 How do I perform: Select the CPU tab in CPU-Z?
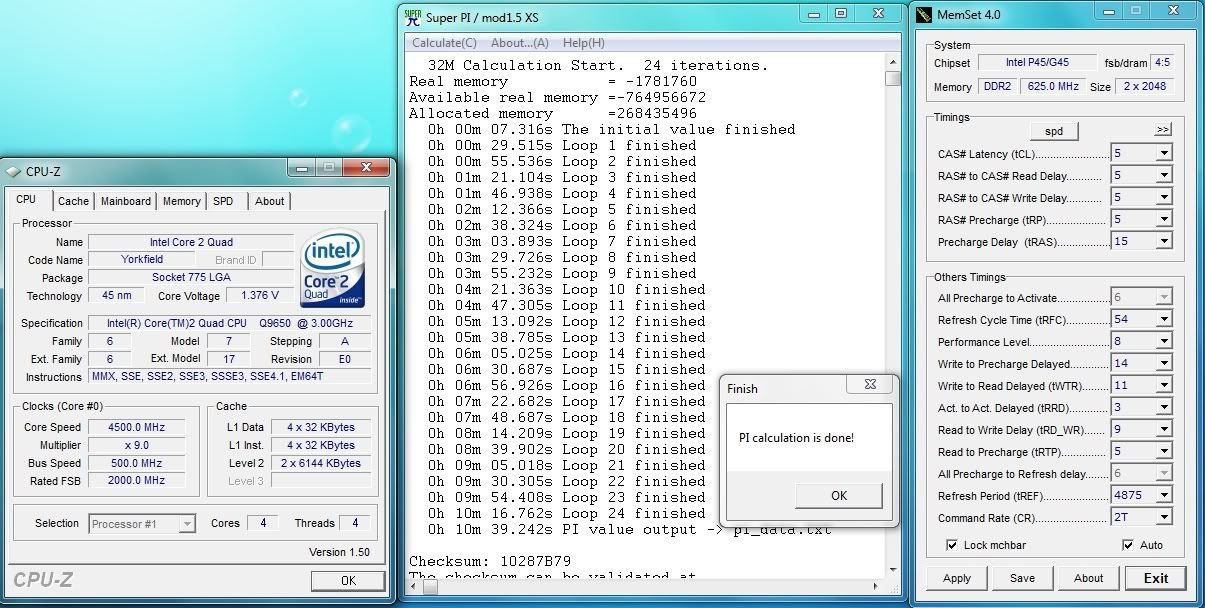26,200
